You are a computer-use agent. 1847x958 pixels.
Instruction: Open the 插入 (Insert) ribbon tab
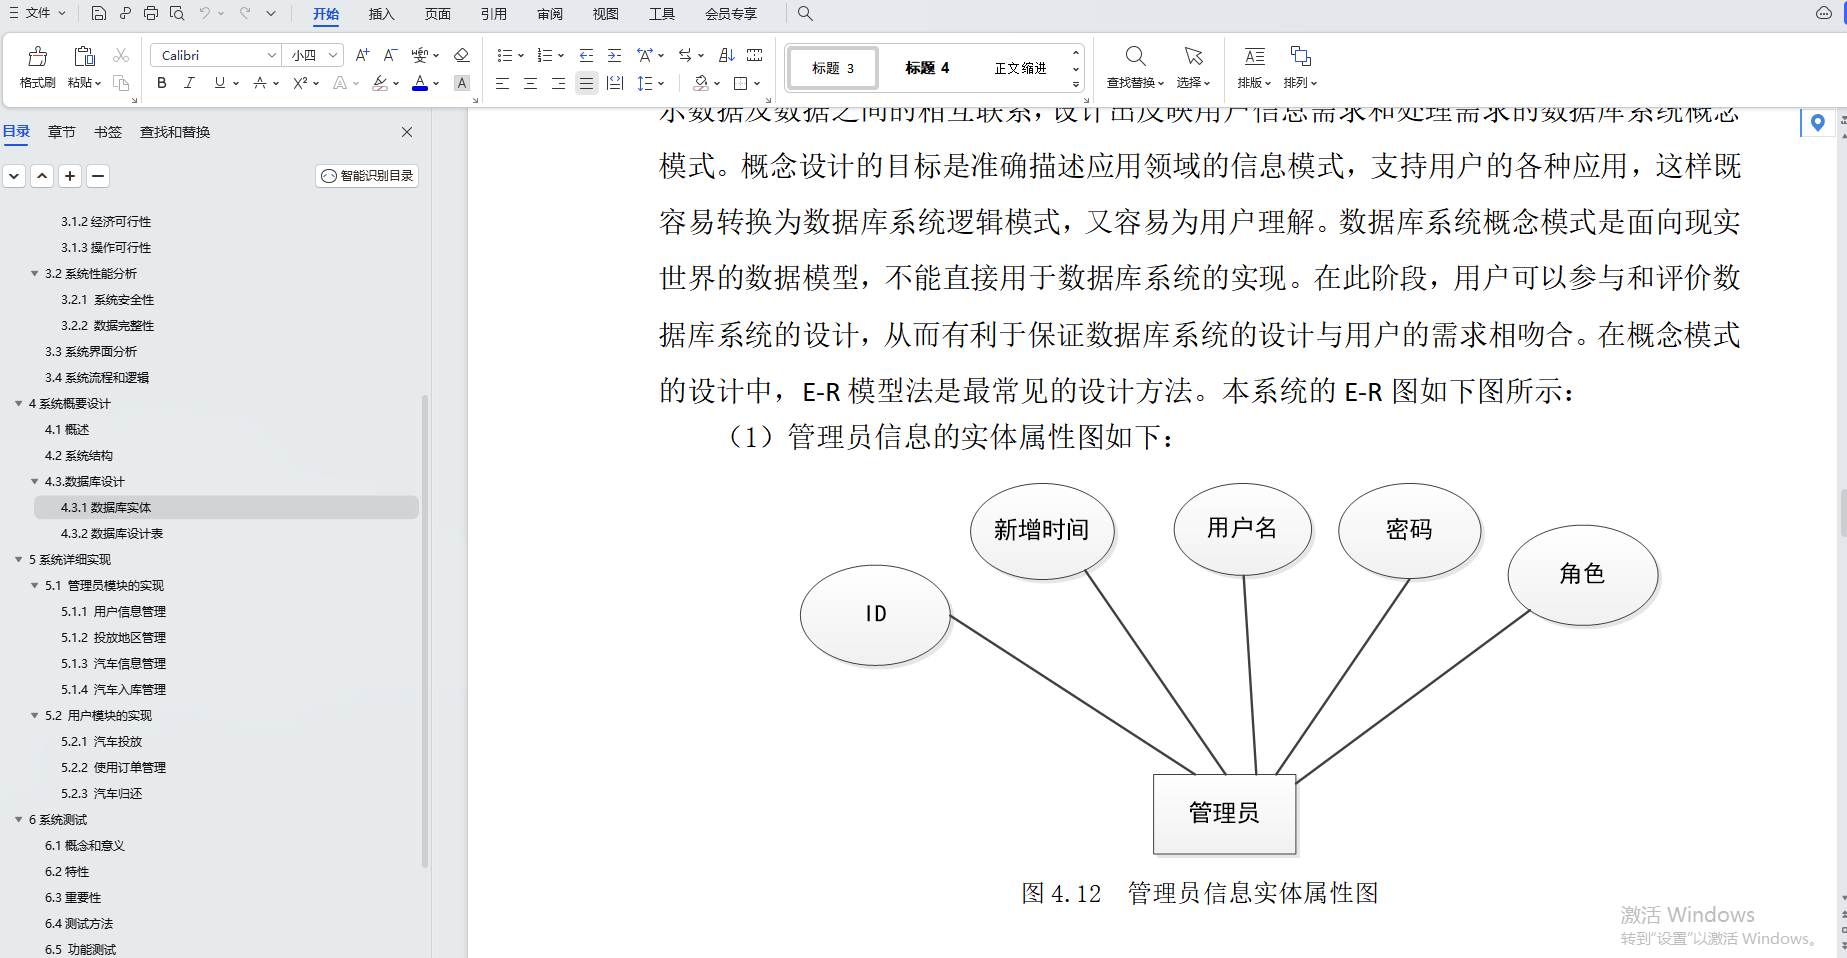click(x=381, y=14)
